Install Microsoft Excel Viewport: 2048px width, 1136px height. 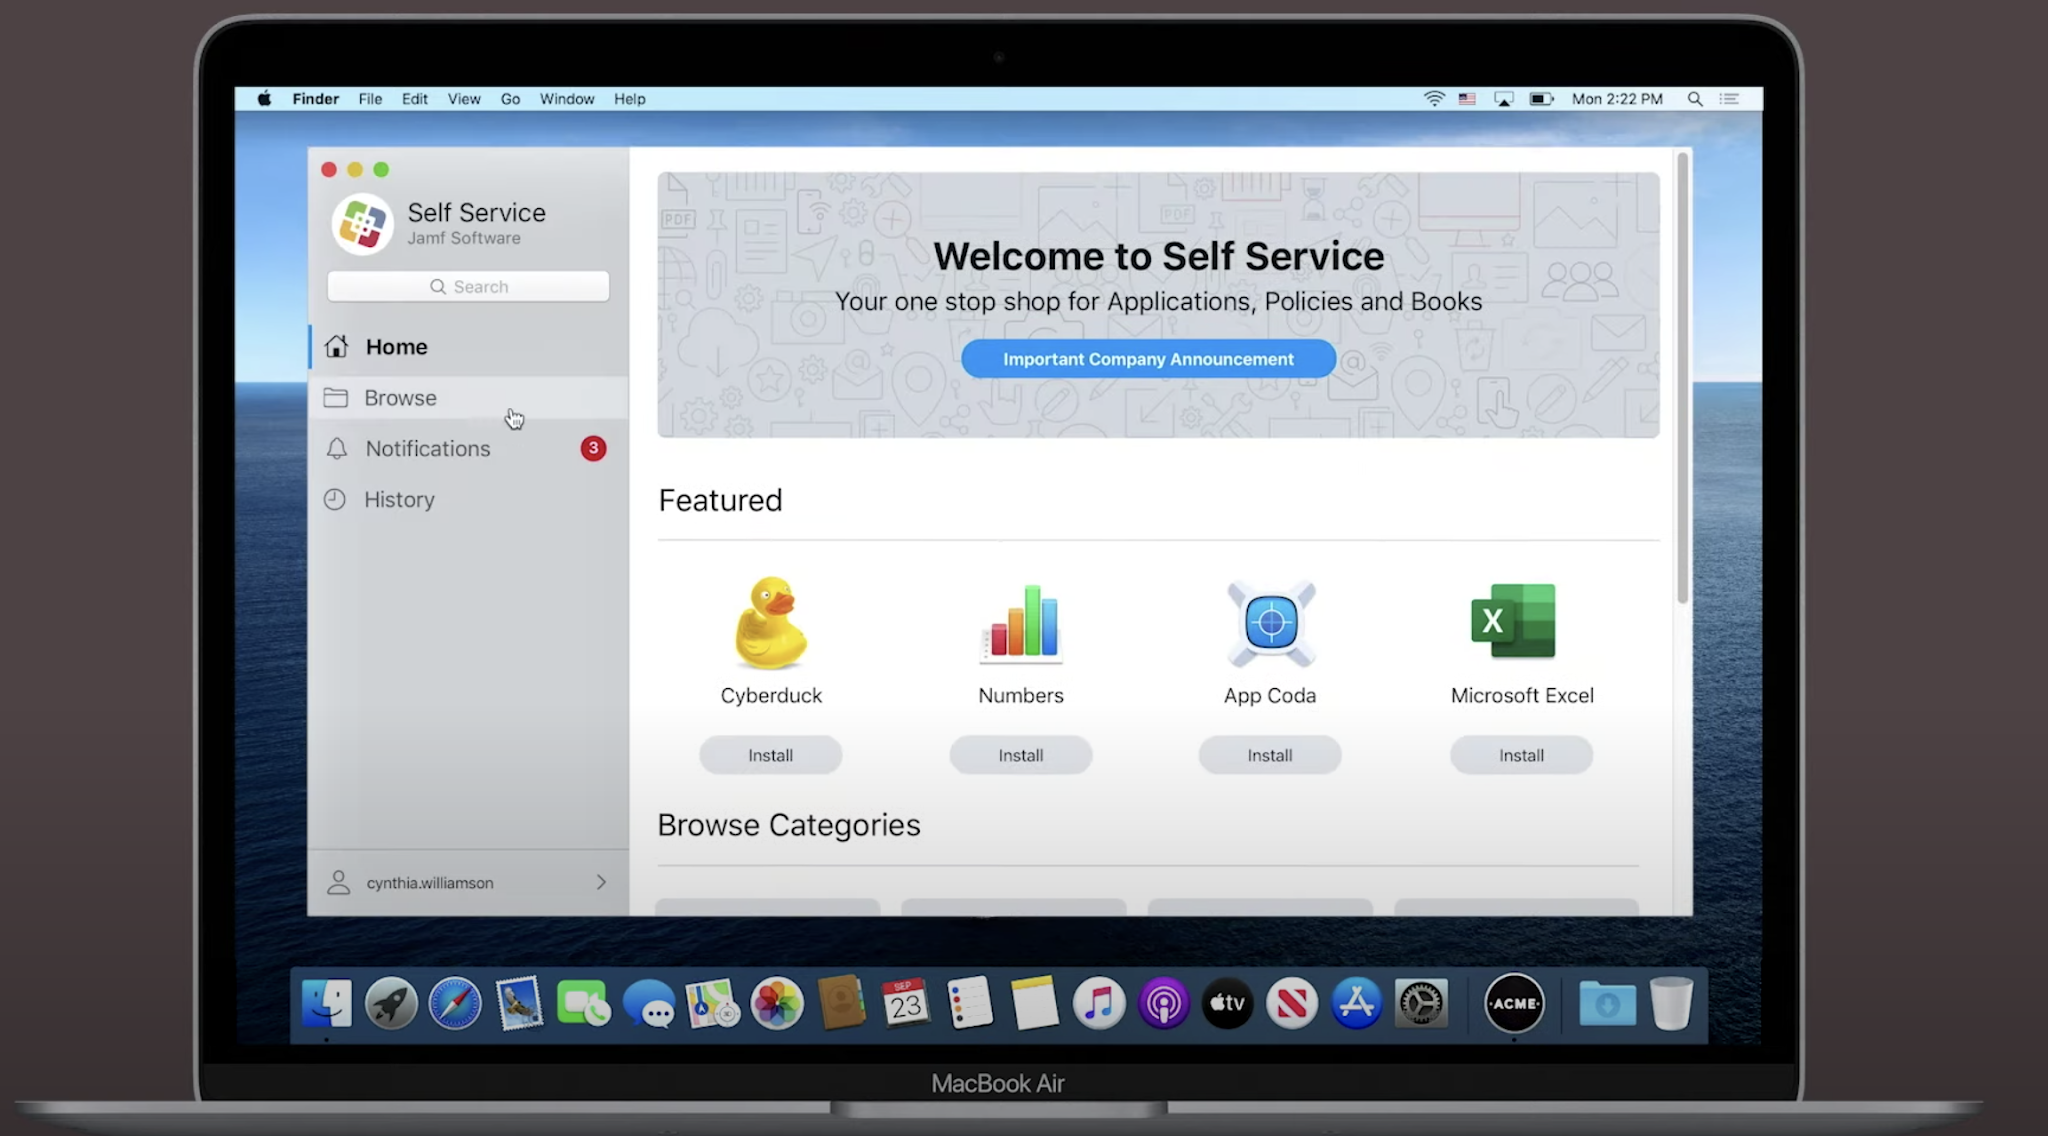(x=1521, y=755)
